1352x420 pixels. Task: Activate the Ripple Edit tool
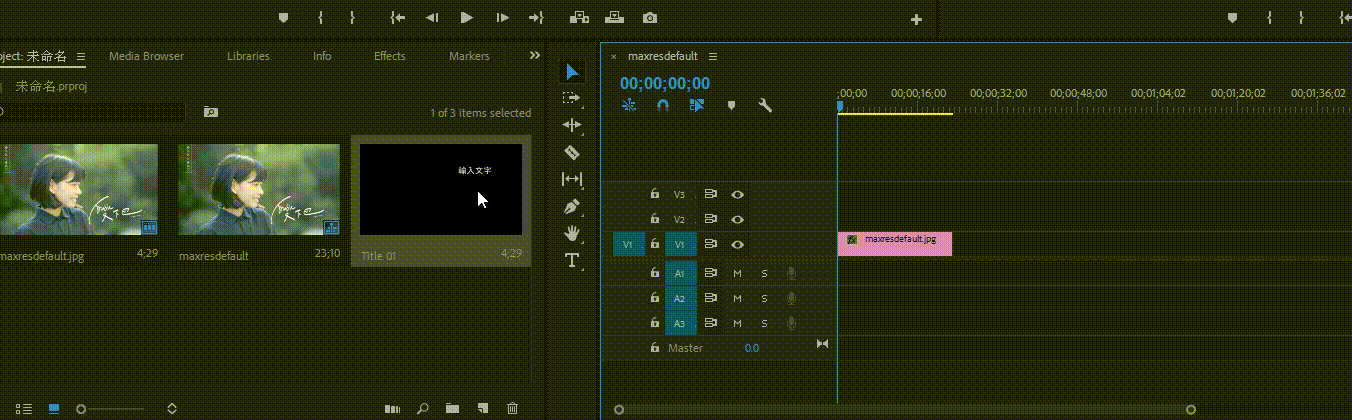point(572,125)
